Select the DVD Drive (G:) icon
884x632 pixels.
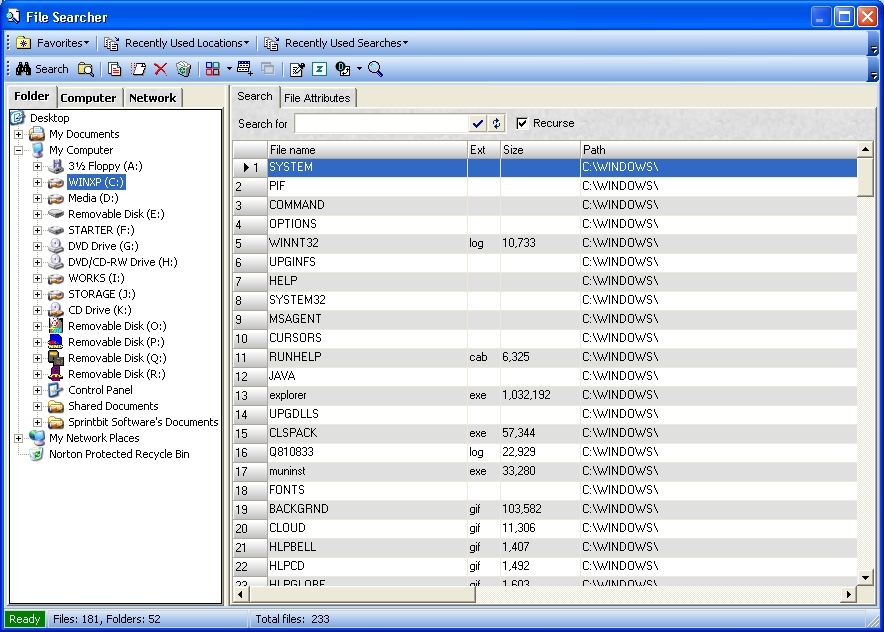coord(56,246)
